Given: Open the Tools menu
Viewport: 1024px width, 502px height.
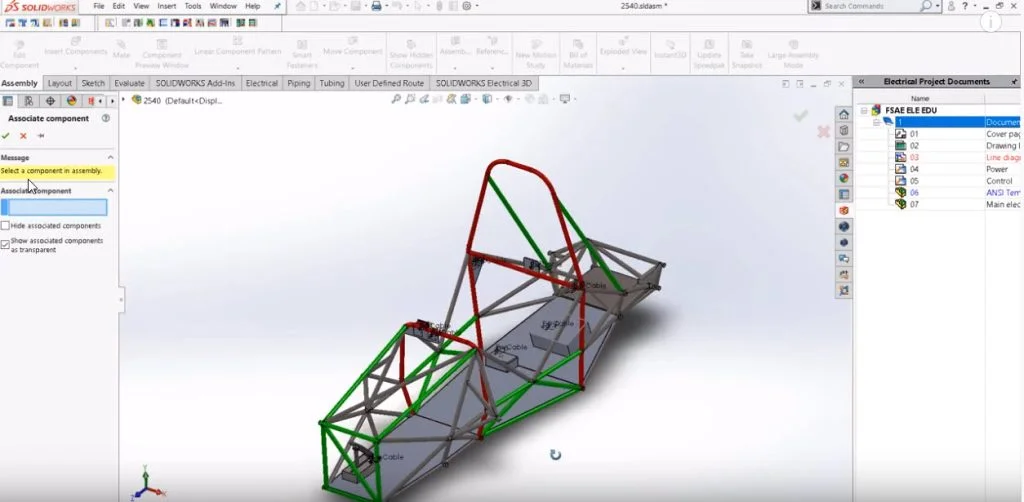Looking at the screenshot, I should (193, 6).
